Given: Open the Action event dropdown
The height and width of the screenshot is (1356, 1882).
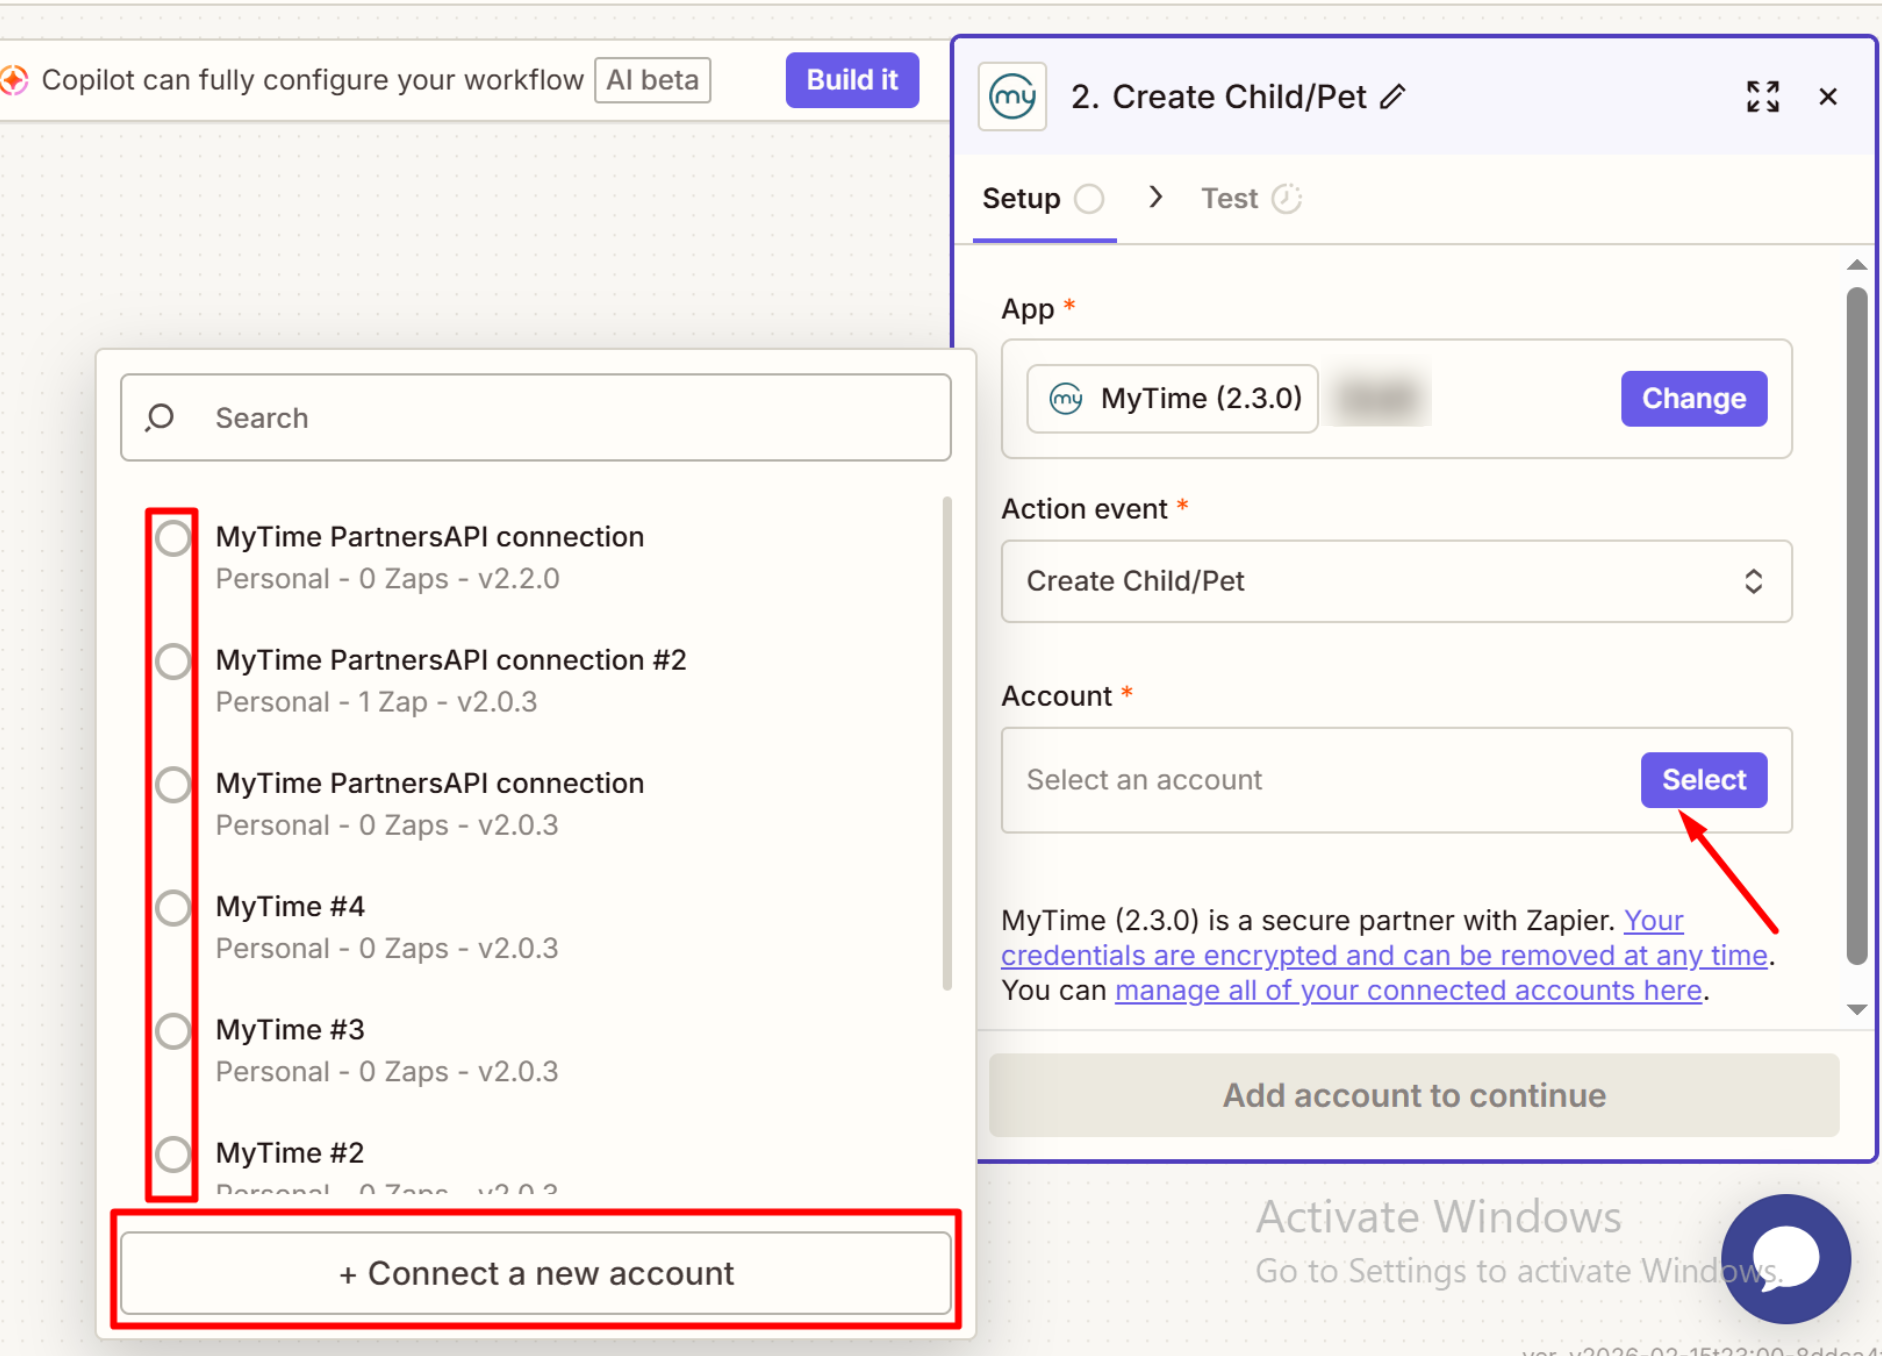Looking at the screenshot, I should click(1396, 582).
